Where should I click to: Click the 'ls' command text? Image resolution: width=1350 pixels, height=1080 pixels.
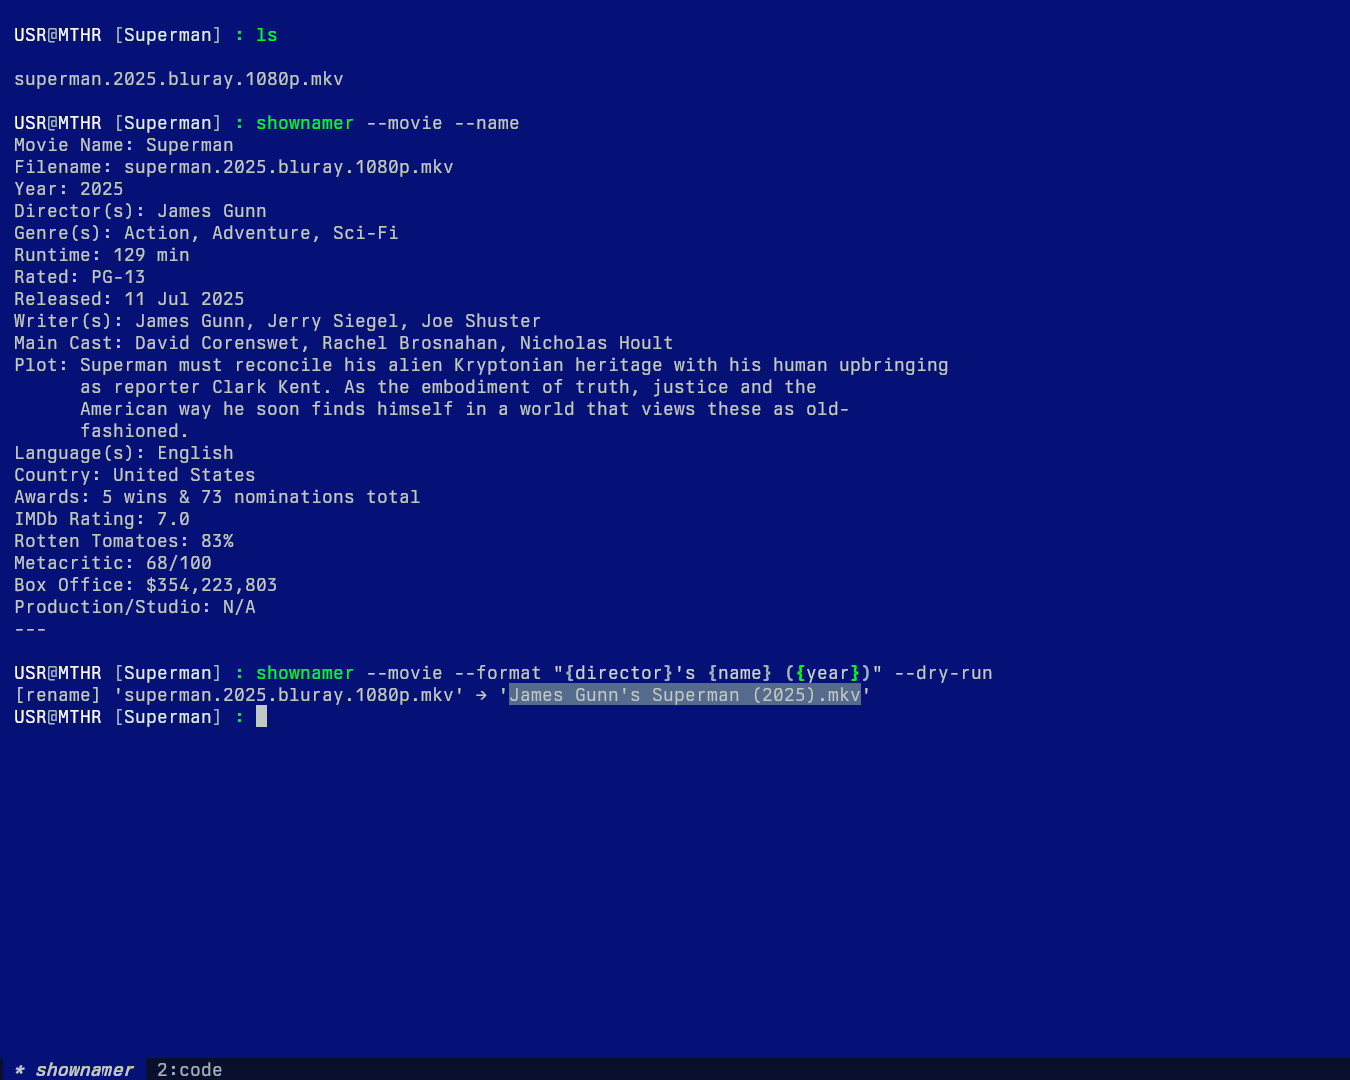coord(267,35)
